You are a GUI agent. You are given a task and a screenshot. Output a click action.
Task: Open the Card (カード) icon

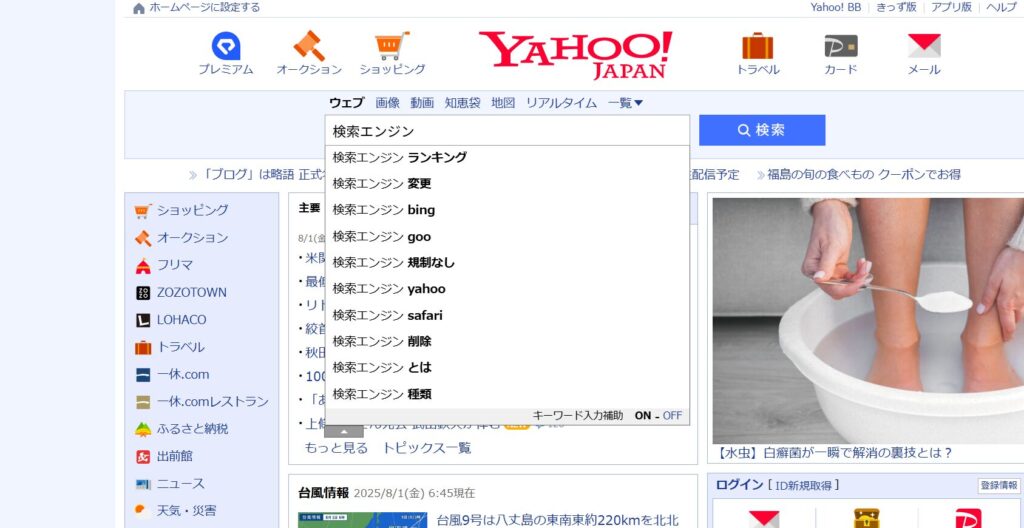pyautogui.click(x=840, y=46)
